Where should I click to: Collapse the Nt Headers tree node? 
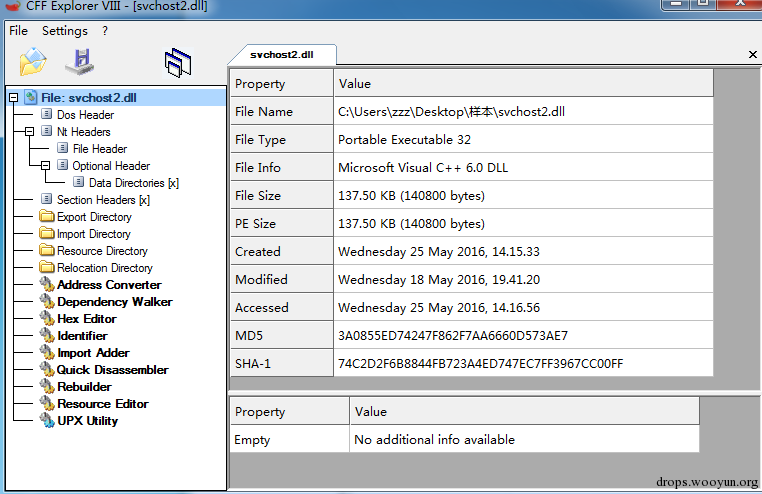click(29, 132)
